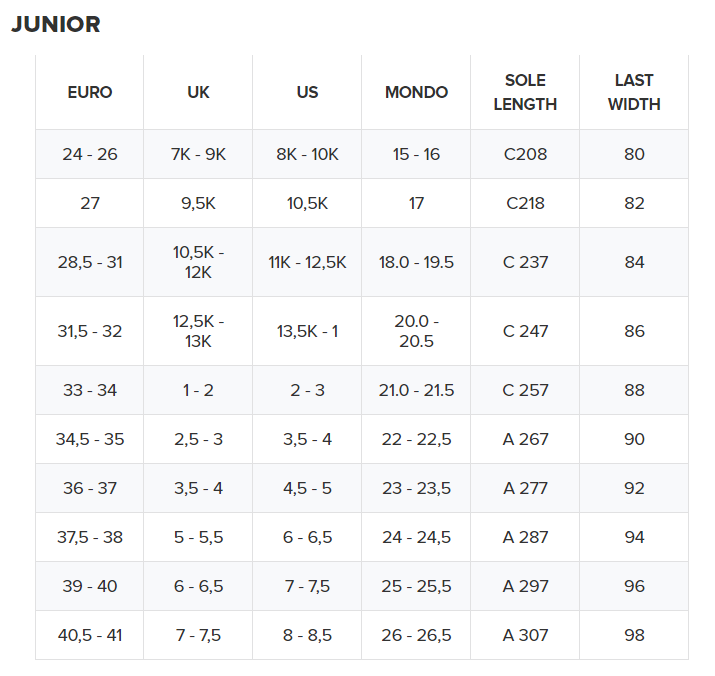This screenshot has width=715, height=676.
Task: Click the JUNIOR heading
Action: (56, 25)
